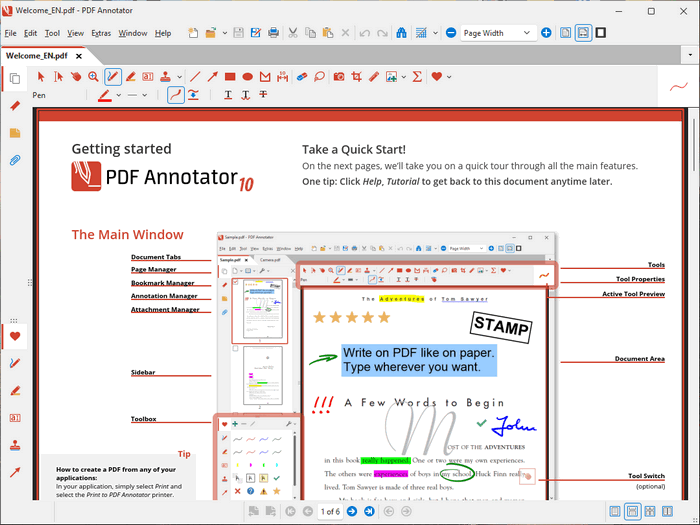Toggle fit page width view button
Image resolution: width=700 pixels, height=525 pixels.
(583, 33)
